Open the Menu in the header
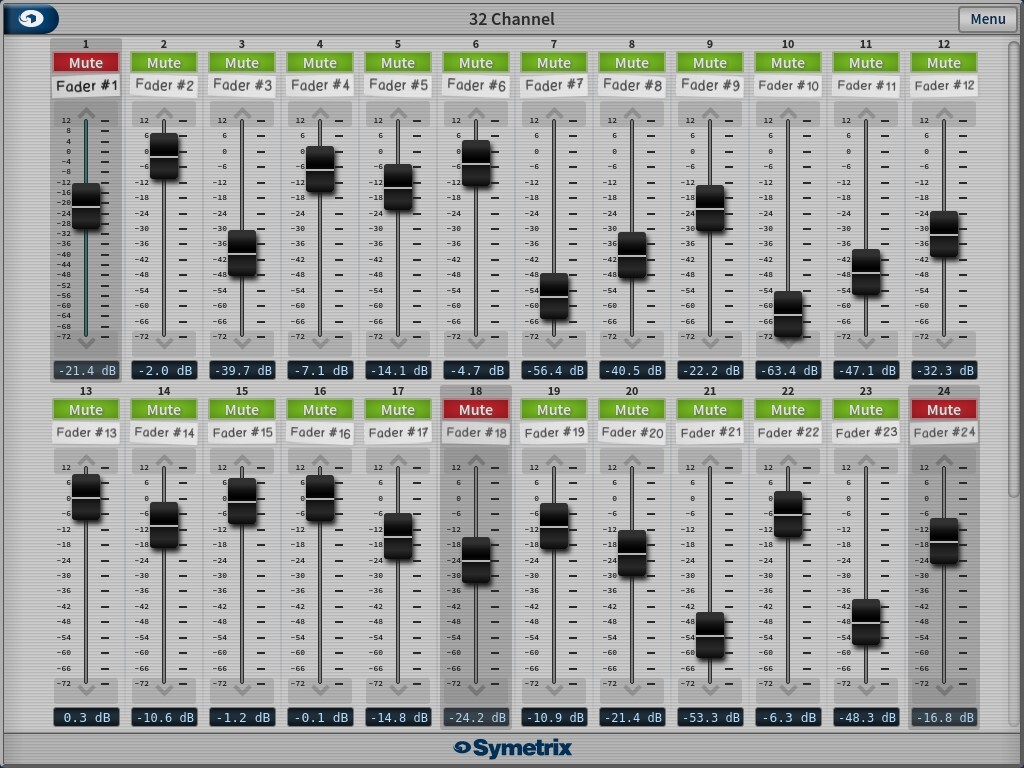 [987, 19]
